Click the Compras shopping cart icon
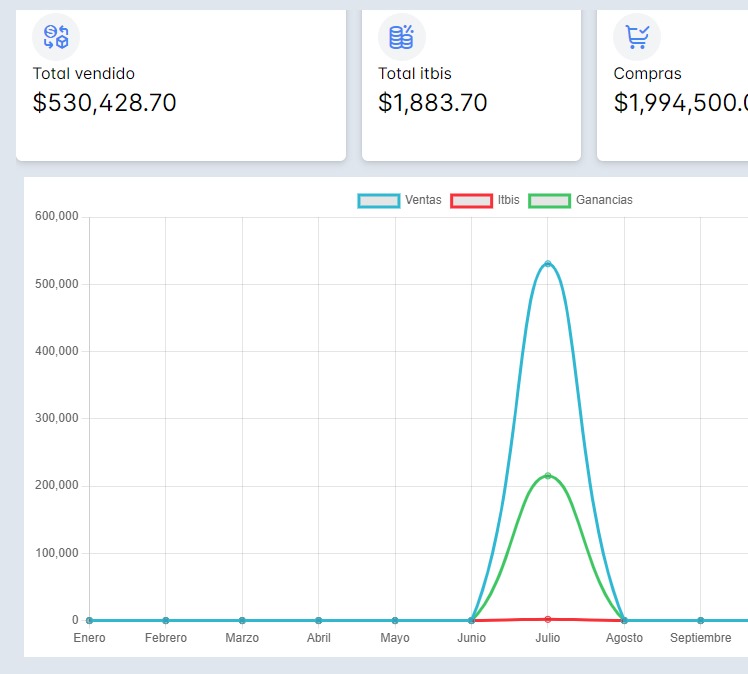This screenshot has height=674, width=748. pyautogui.click(x=637, y=38)
